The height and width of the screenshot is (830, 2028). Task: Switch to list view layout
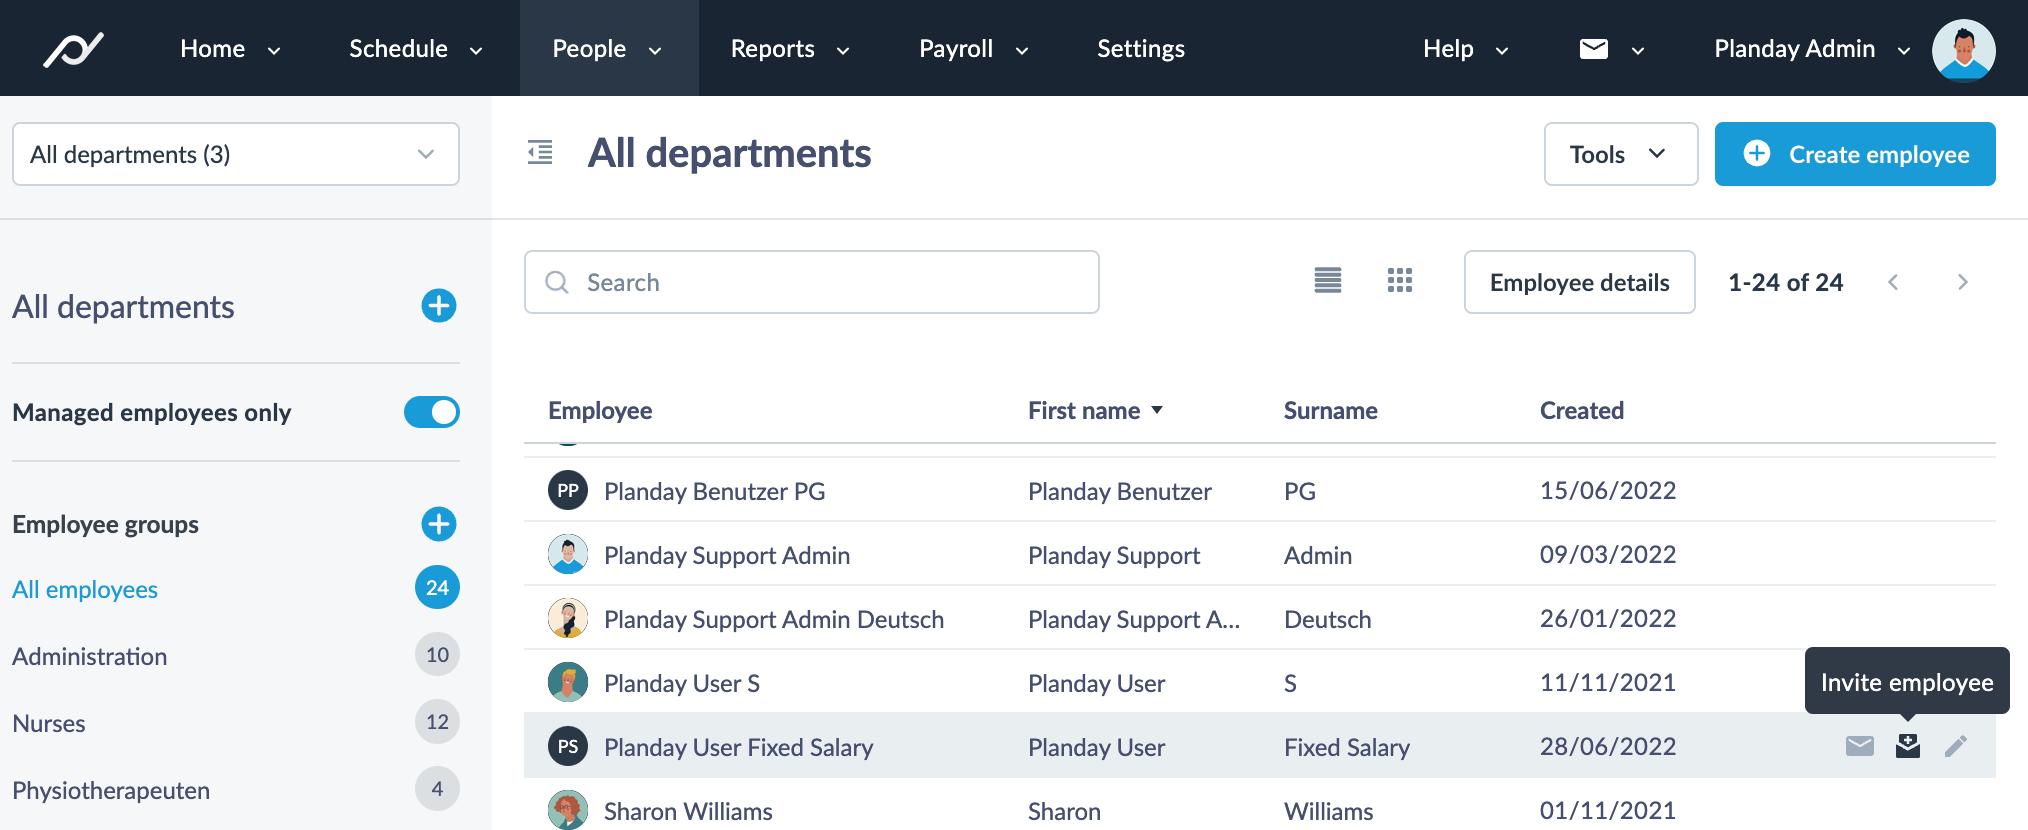point(1327,281)
